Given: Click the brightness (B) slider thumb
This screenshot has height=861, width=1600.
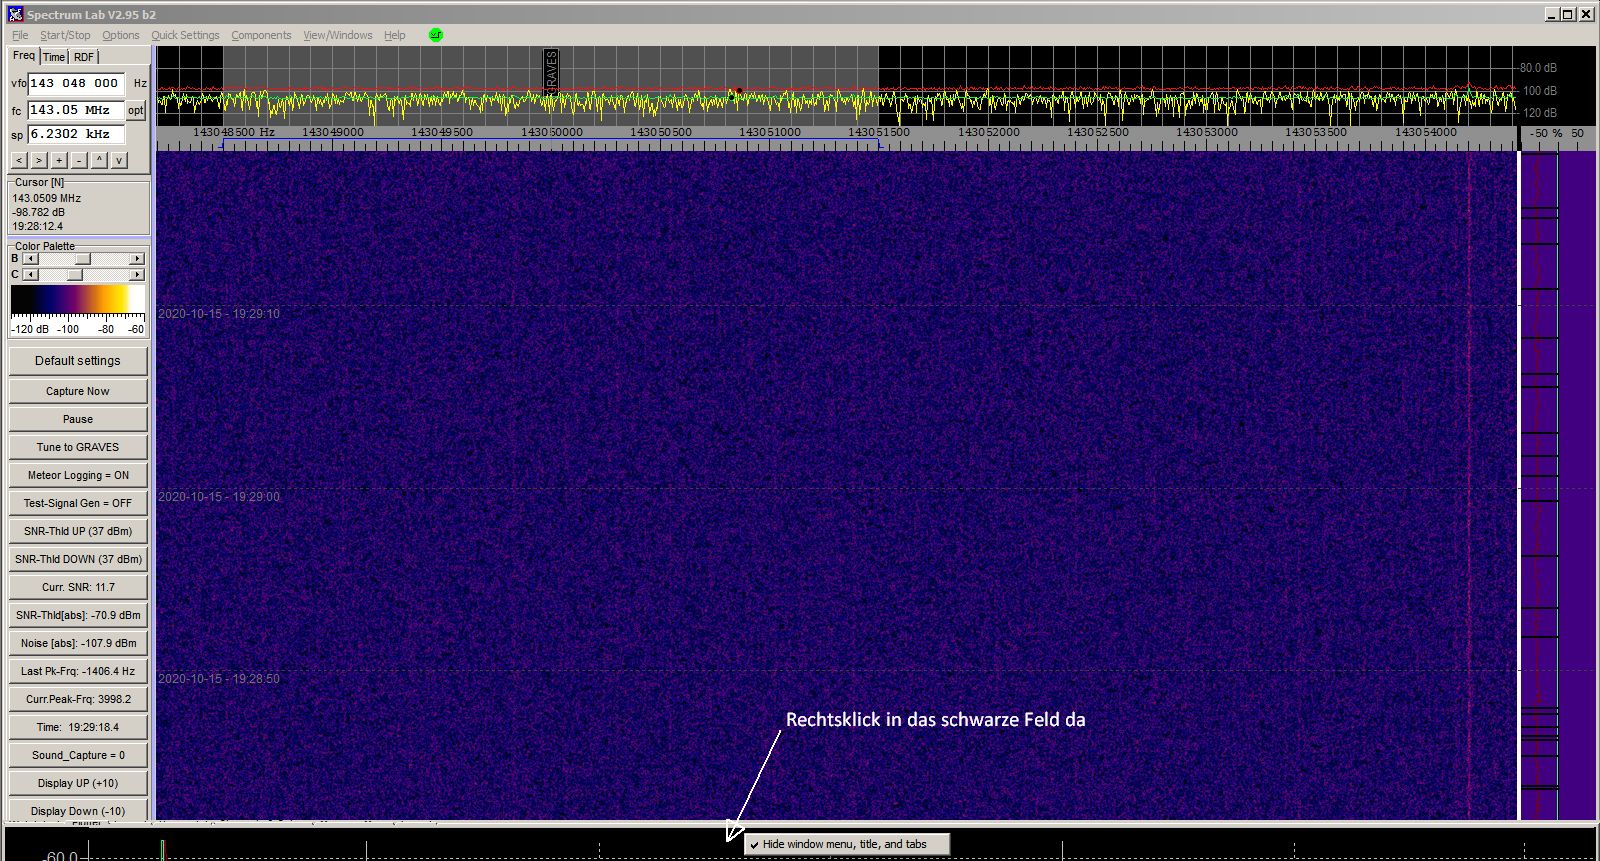Looking at the screenshot, I should (x=83, y=259).
